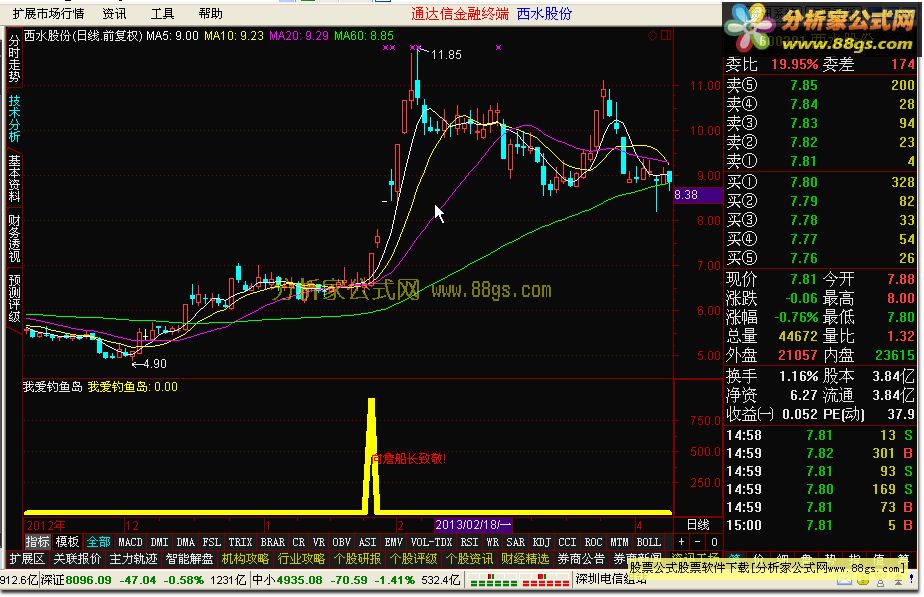The width and height of the screenshot is (924, 597).
Task: Open the 个股研报 tab
Action: (357, 559)
